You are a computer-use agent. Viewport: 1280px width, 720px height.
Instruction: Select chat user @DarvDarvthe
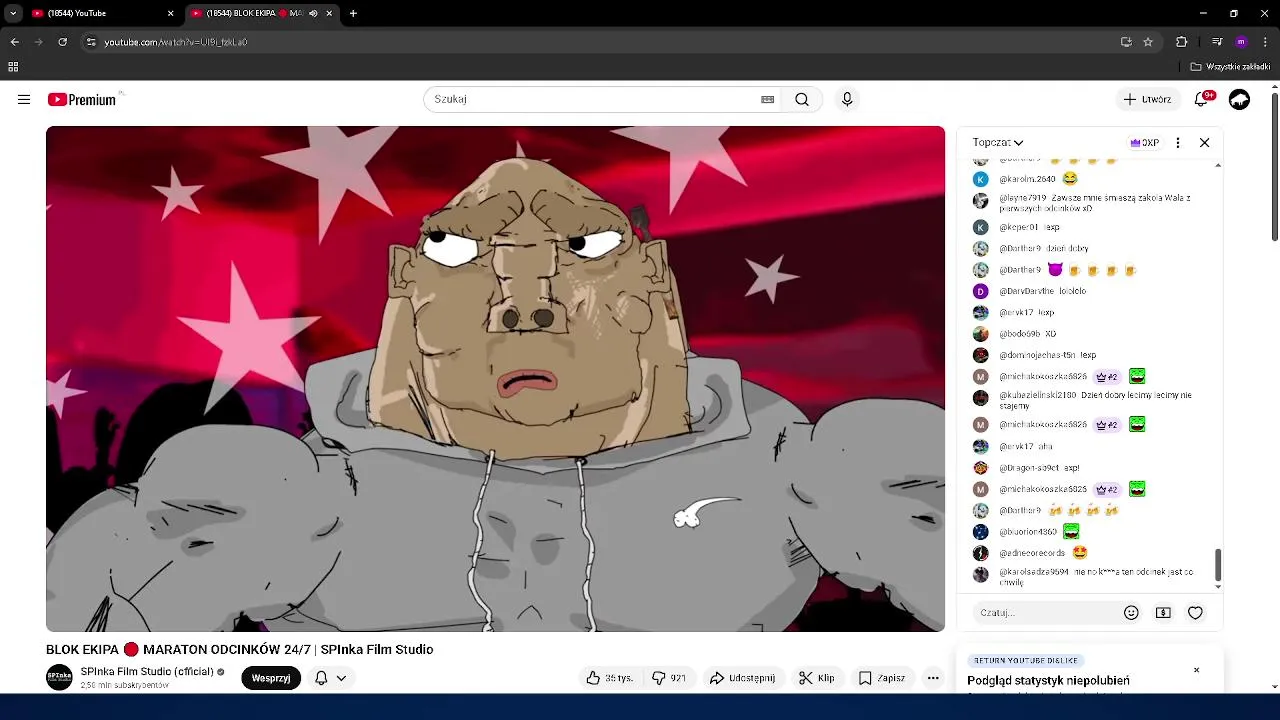[1028, 291]
